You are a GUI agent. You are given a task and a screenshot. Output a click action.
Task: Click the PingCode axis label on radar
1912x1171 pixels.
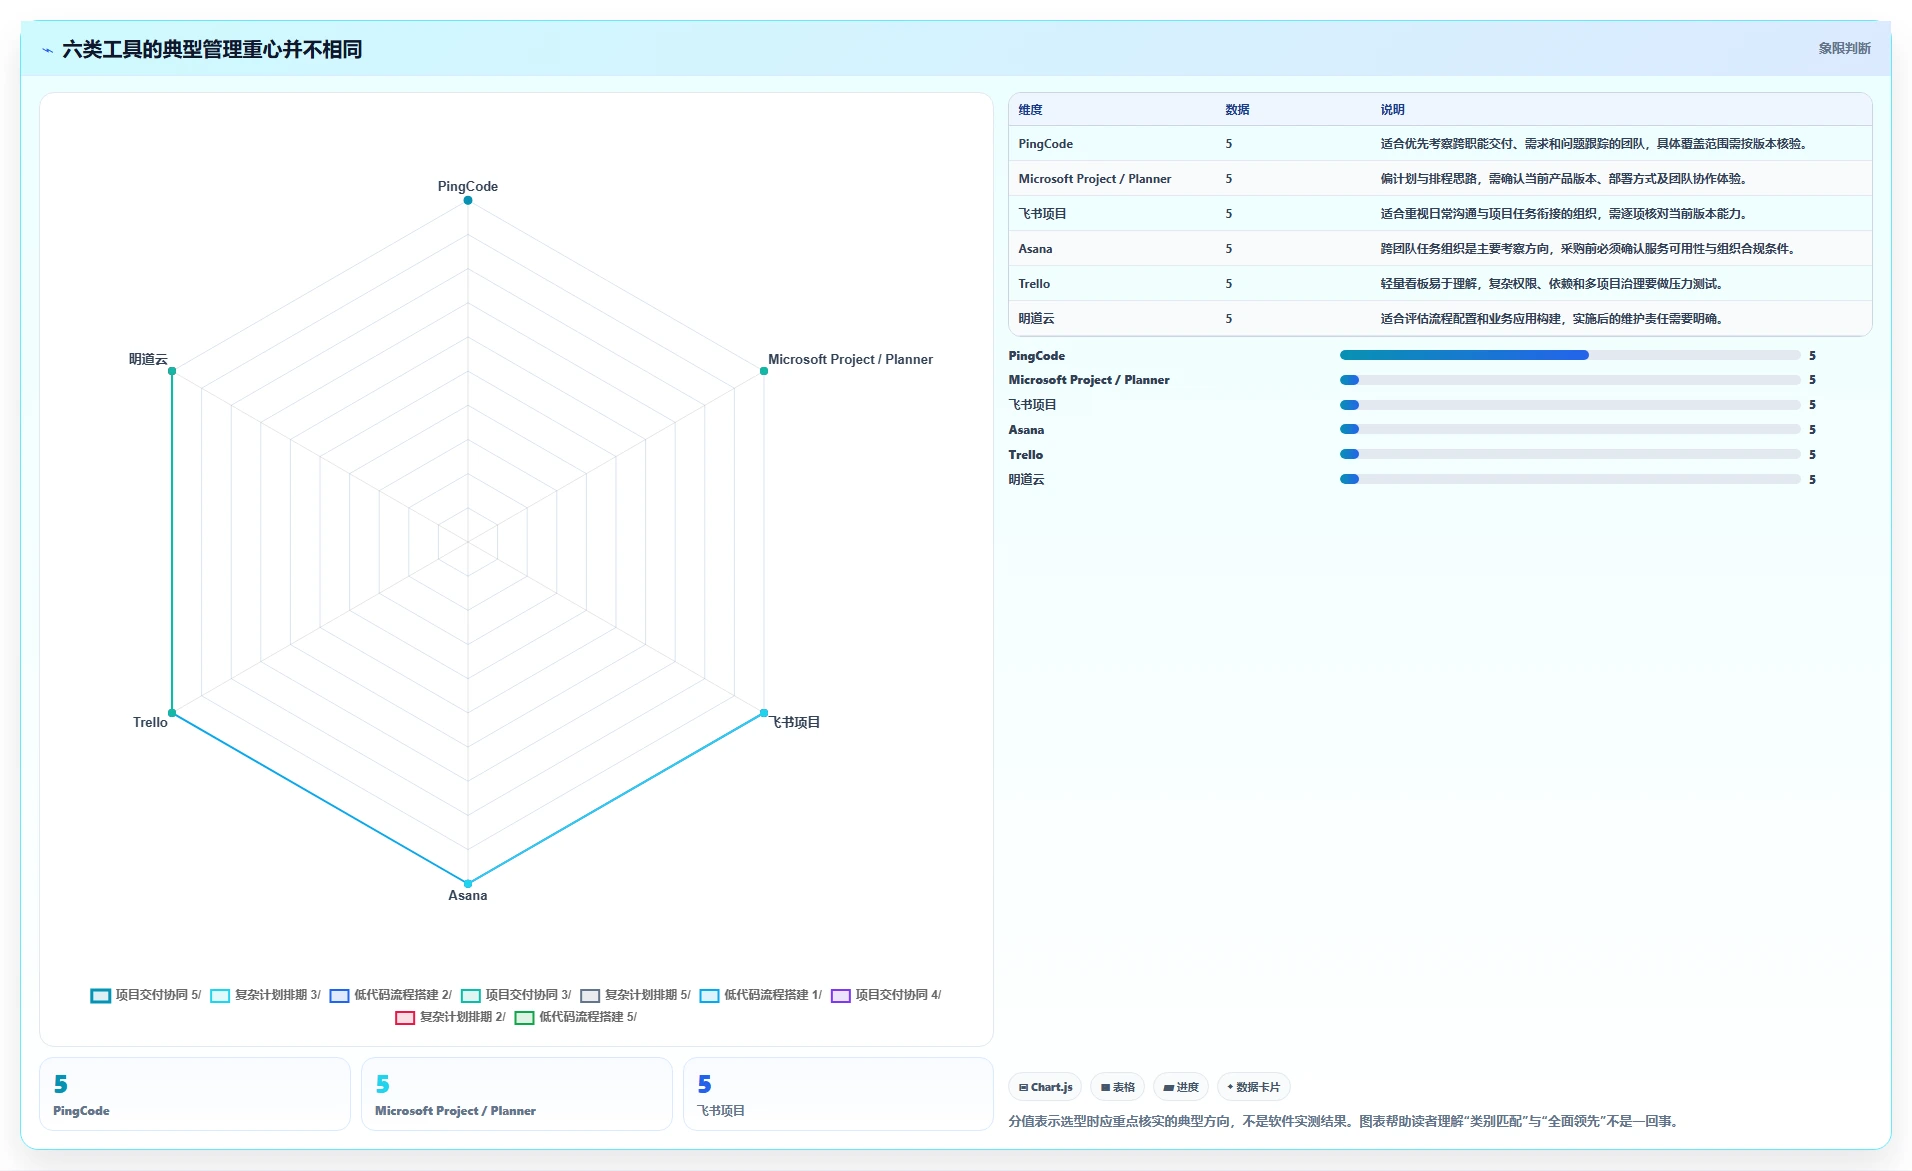[x=467, y=186]
